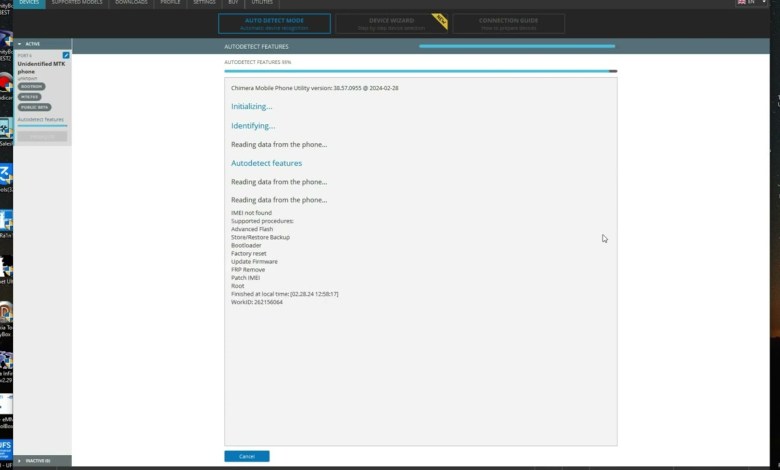This screenshot has width=780, height=470.
Task: Select Auto Detect Mode
Action: (274, 23)
